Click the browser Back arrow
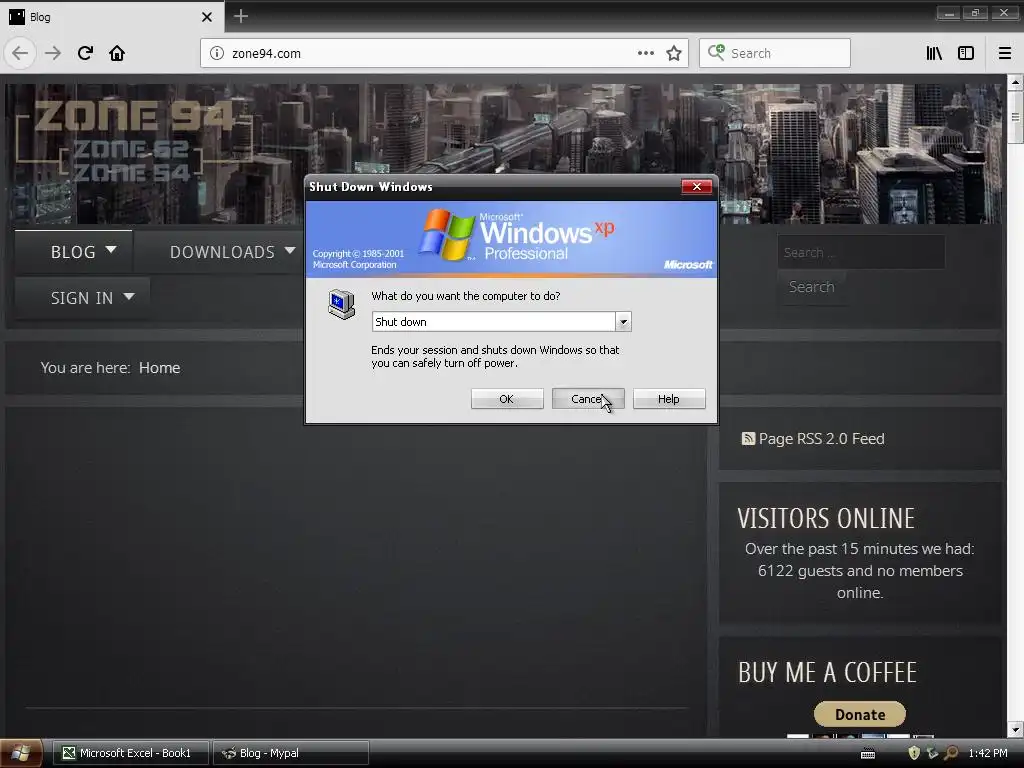The height and width of the screenshot is (768, 1024). [20, 53]
